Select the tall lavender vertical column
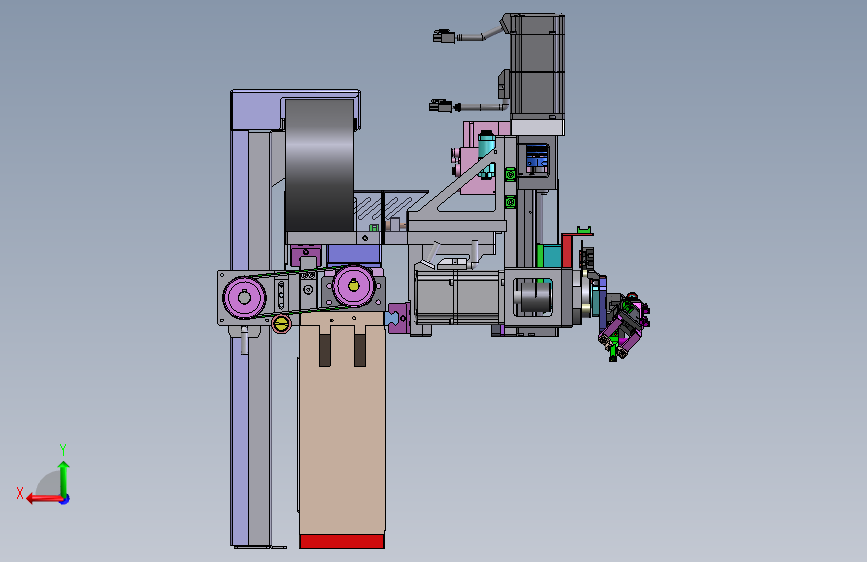The width and height of the screenshot is (867, 562). coord(241,337)
